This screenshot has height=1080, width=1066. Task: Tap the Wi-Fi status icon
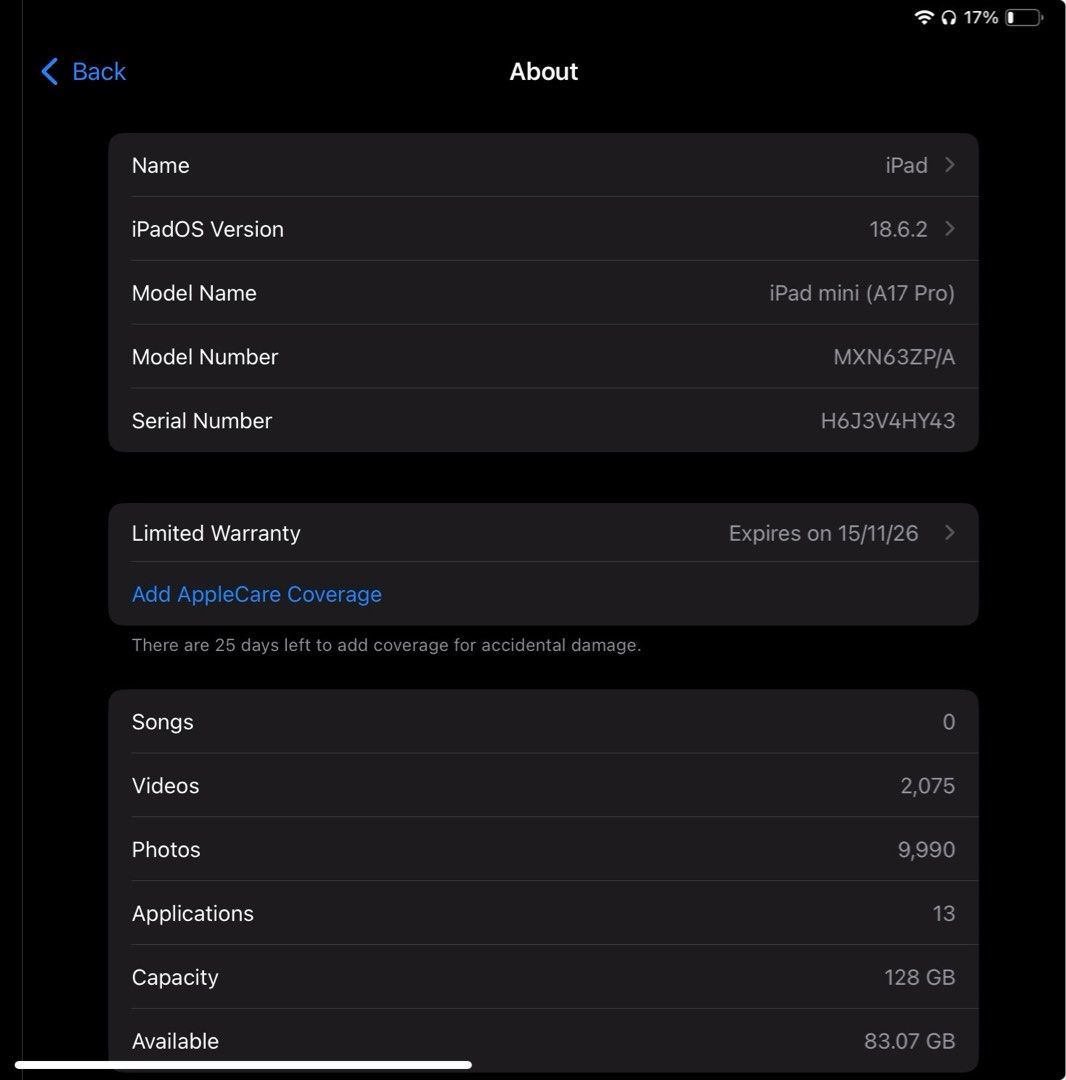pyautogui.click(x=924, y=17)
